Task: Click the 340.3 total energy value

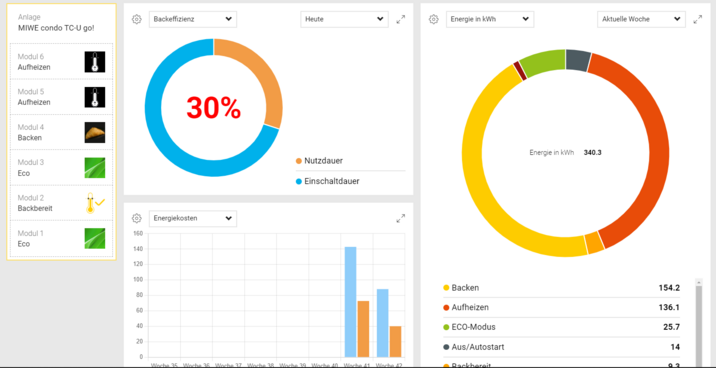Action: [x=592, y=152]
